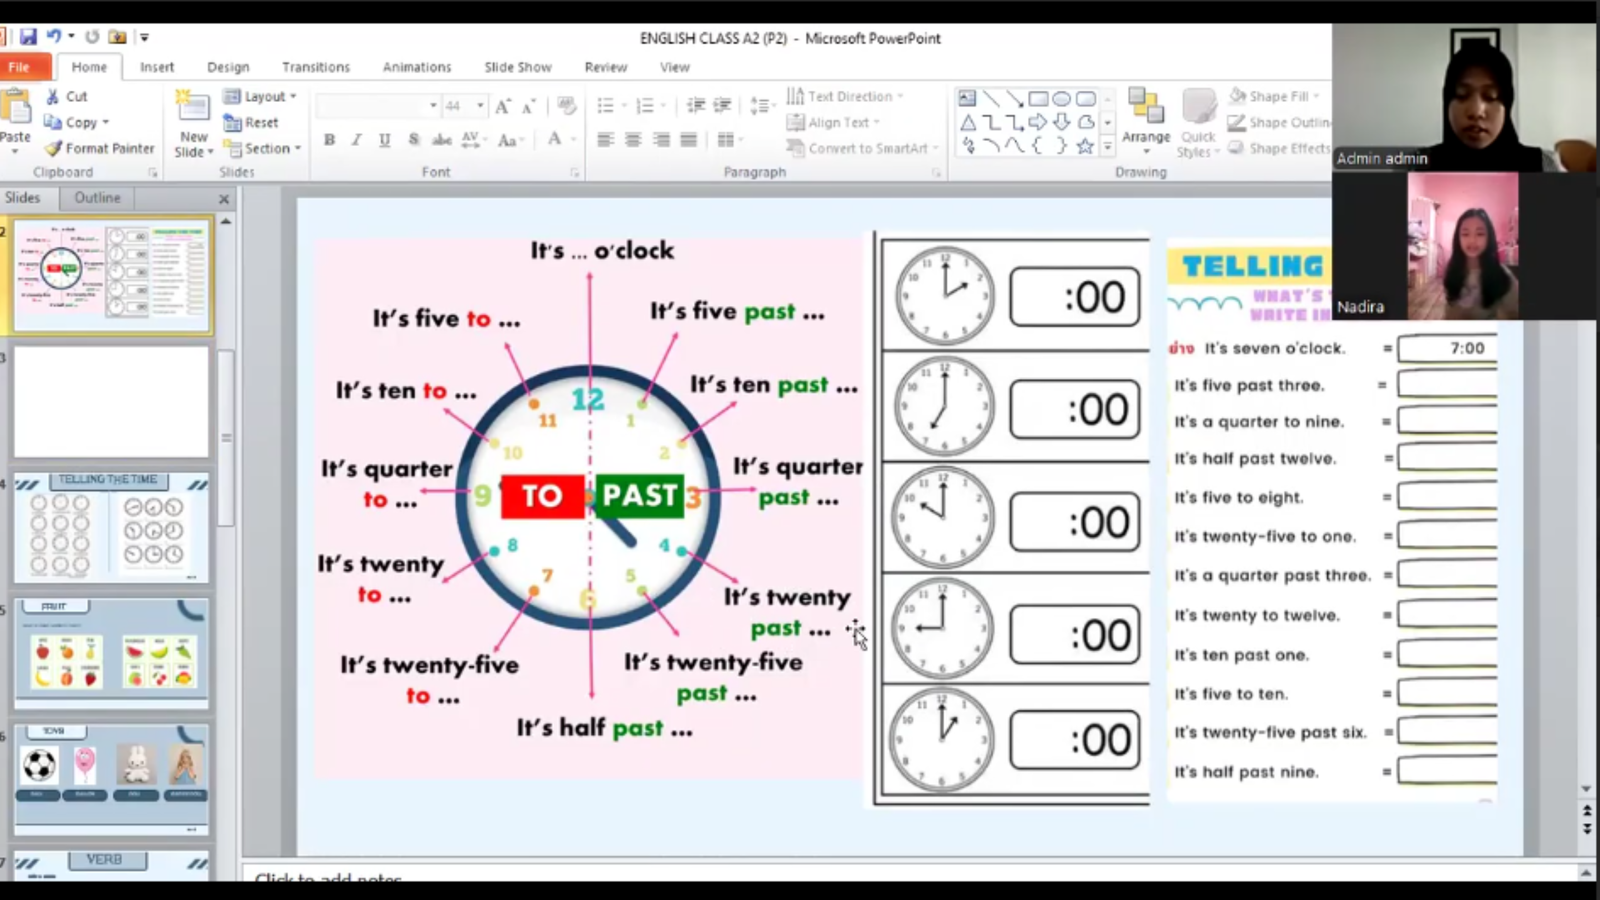Choose the 5-point star shape

tap(1085, 146)
